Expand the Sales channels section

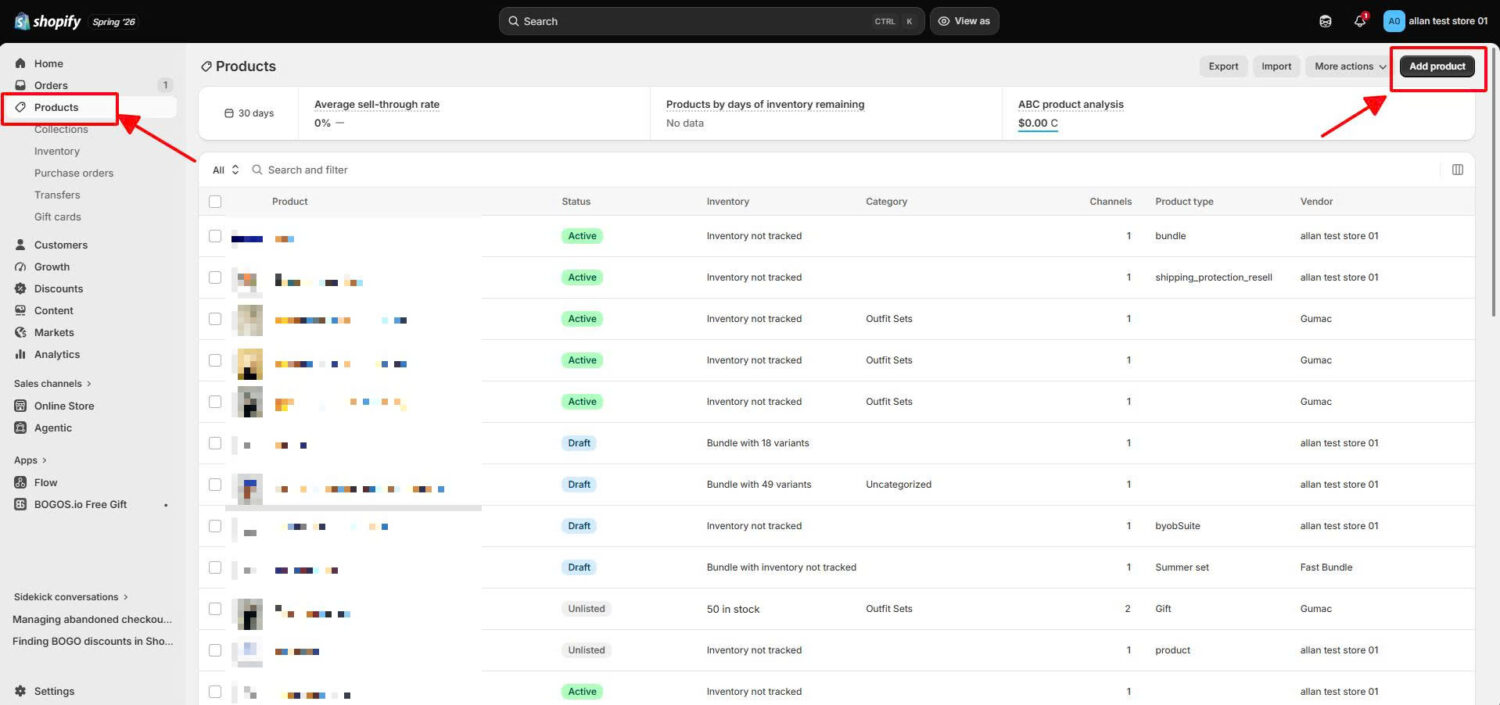click(52, 383)
